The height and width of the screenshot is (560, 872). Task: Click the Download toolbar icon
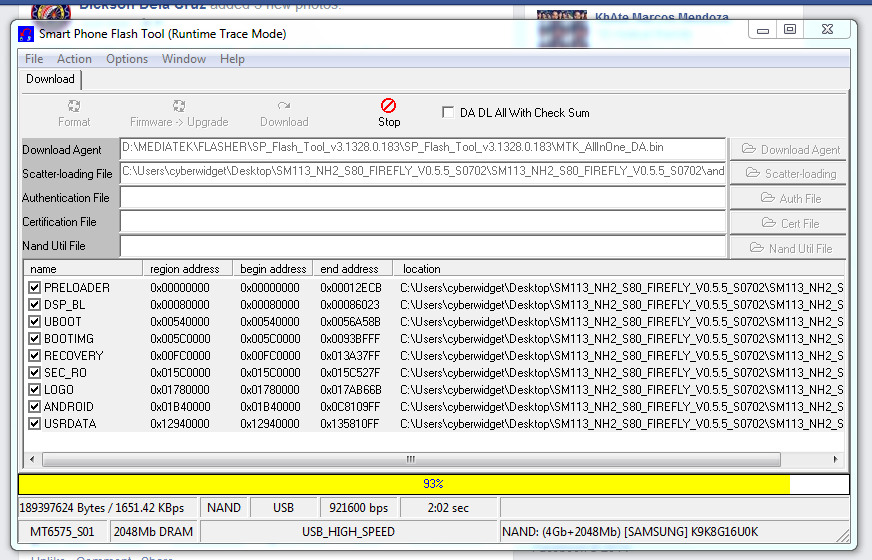coord(284,105)
